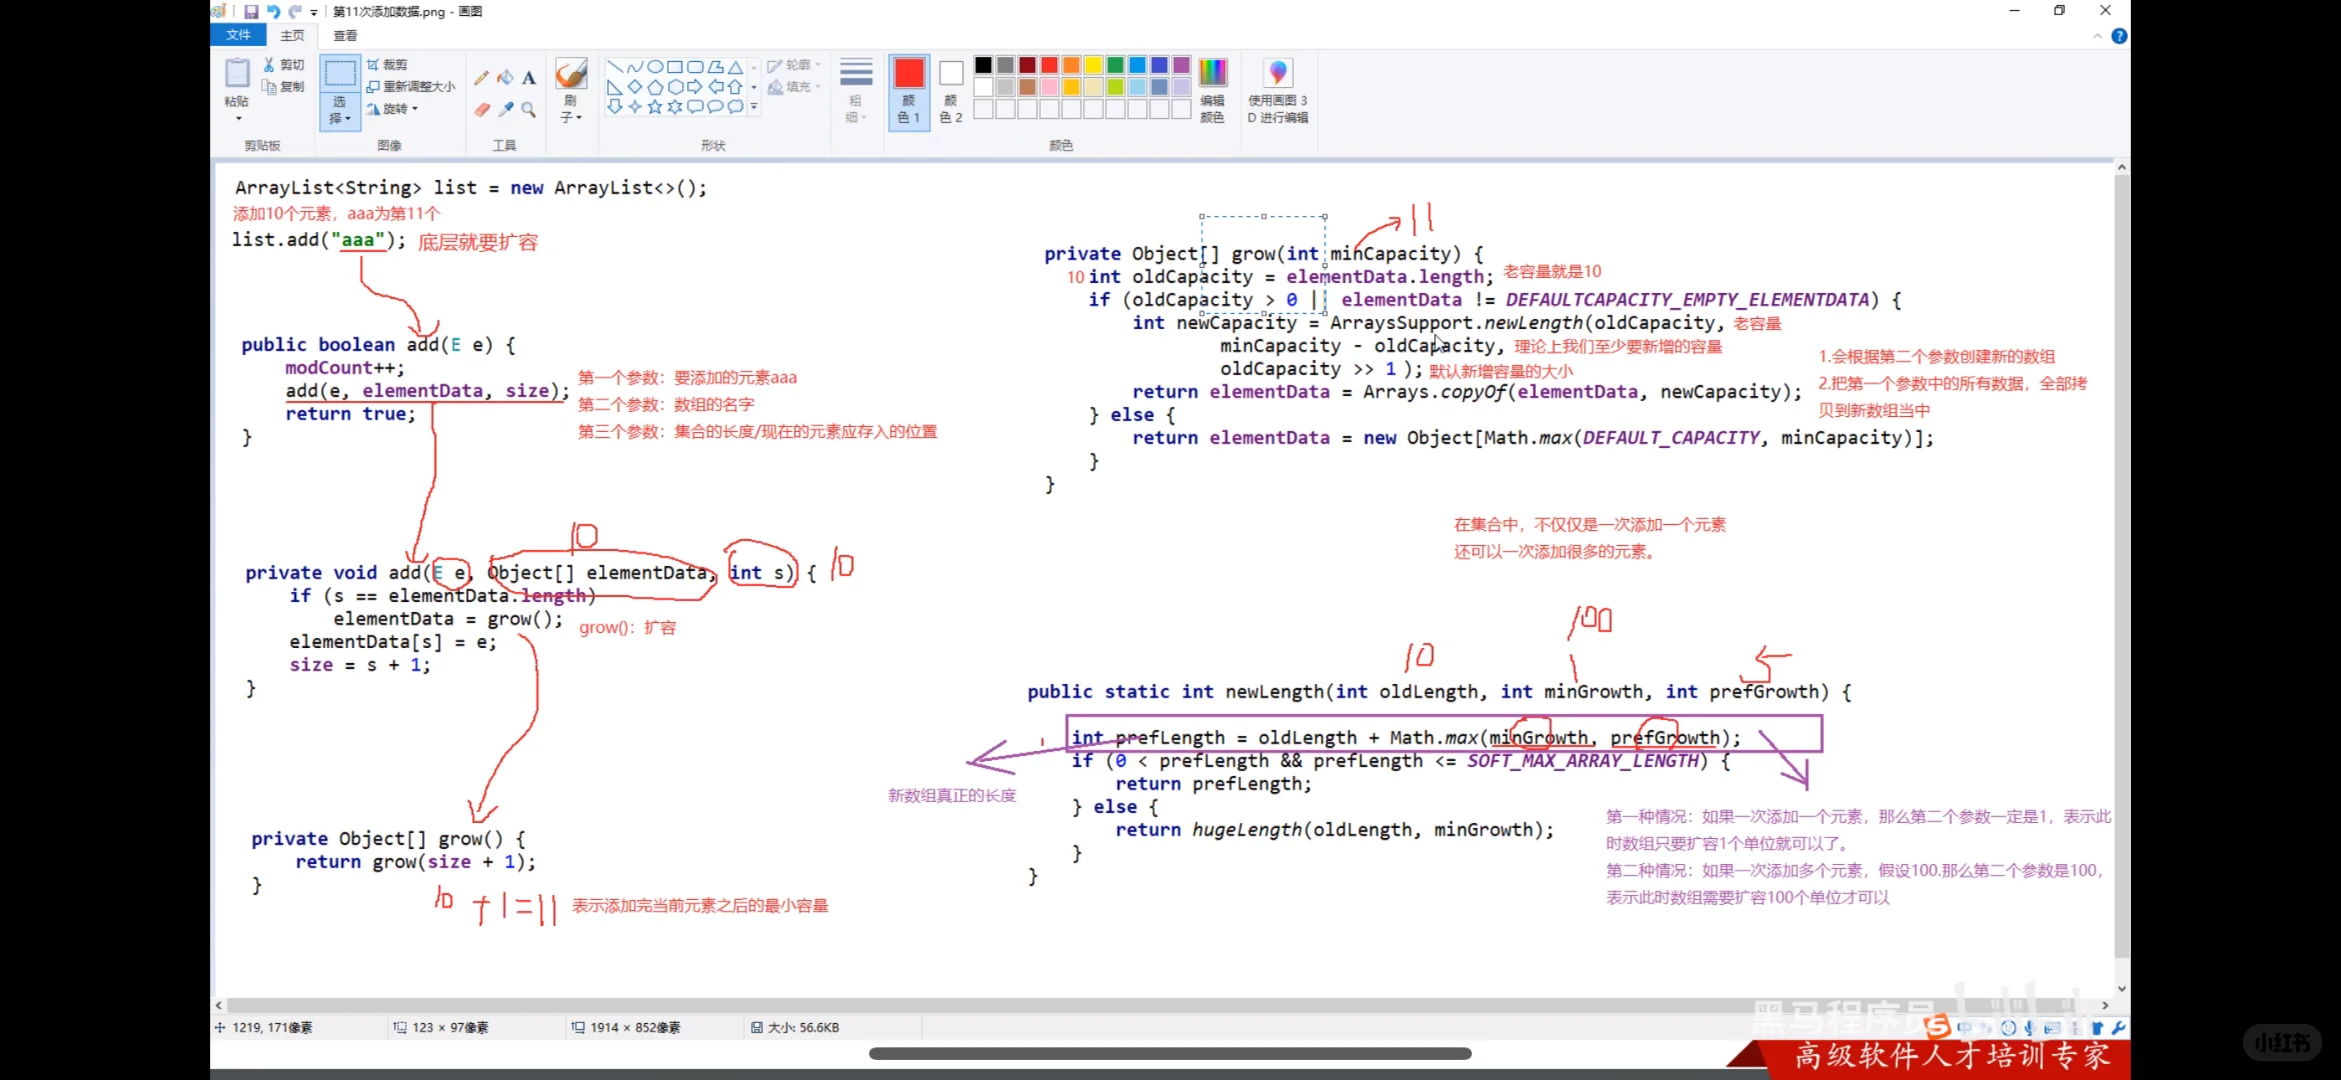
Task: Click Edit with Paint 3D button
Action: [x=1278, y=90]
